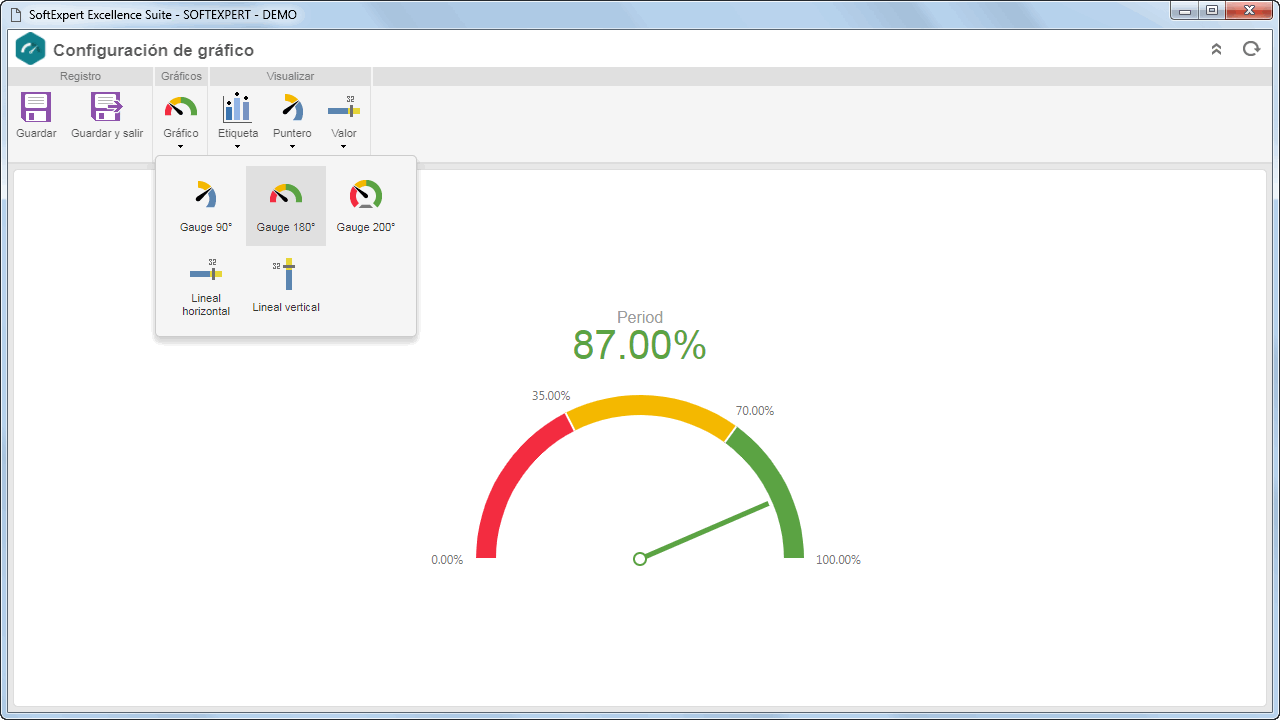This screenshot has width=1280, height=720.
Task: Click the Valor linear icon
Action: 344,108
